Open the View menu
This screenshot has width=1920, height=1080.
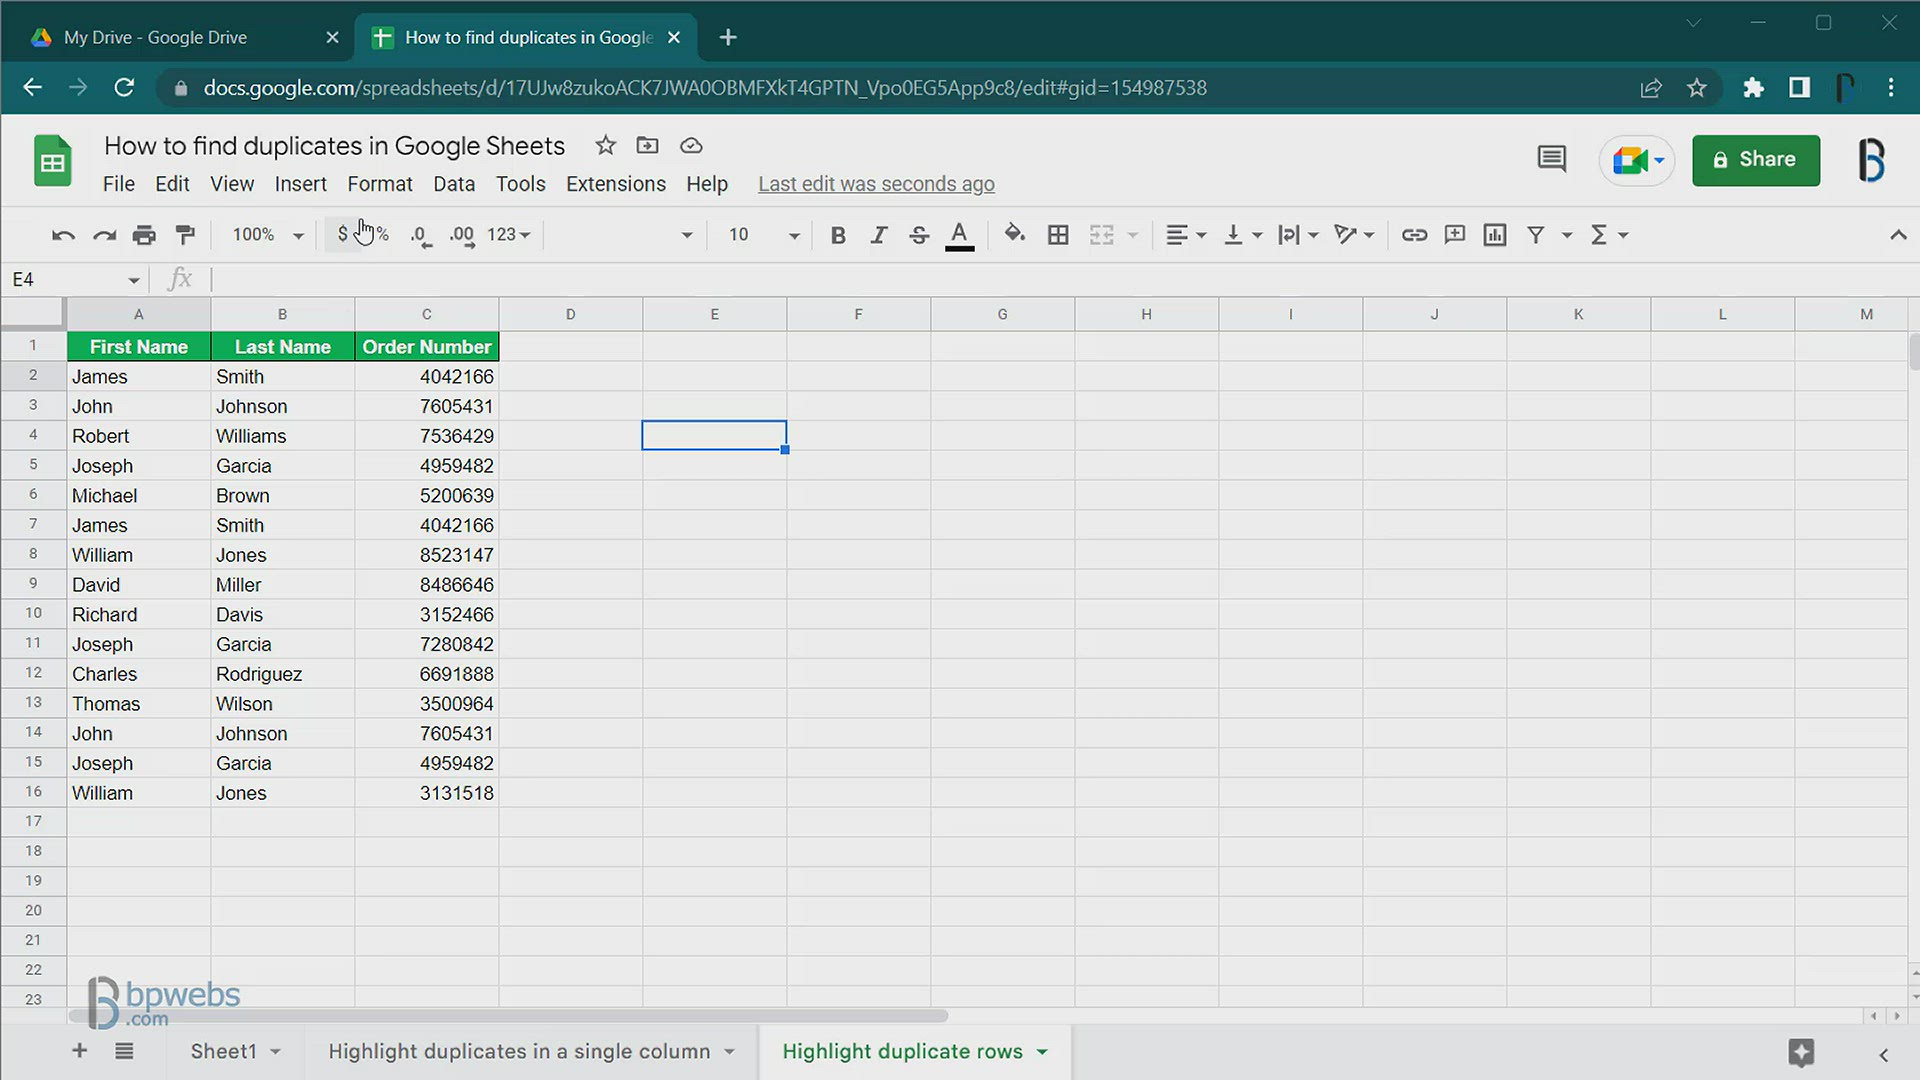[232, 184]
